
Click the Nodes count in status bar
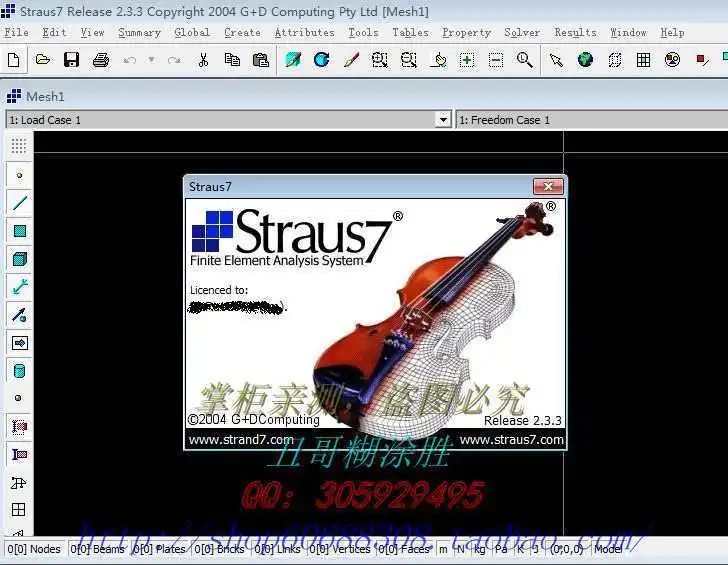[34, 549]
